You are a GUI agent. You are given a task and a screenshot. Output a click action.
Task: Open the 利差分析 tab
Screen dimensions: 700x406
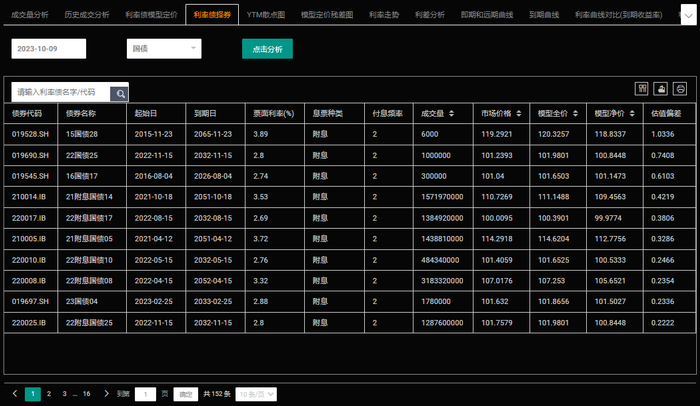click(x=429, y=15)
